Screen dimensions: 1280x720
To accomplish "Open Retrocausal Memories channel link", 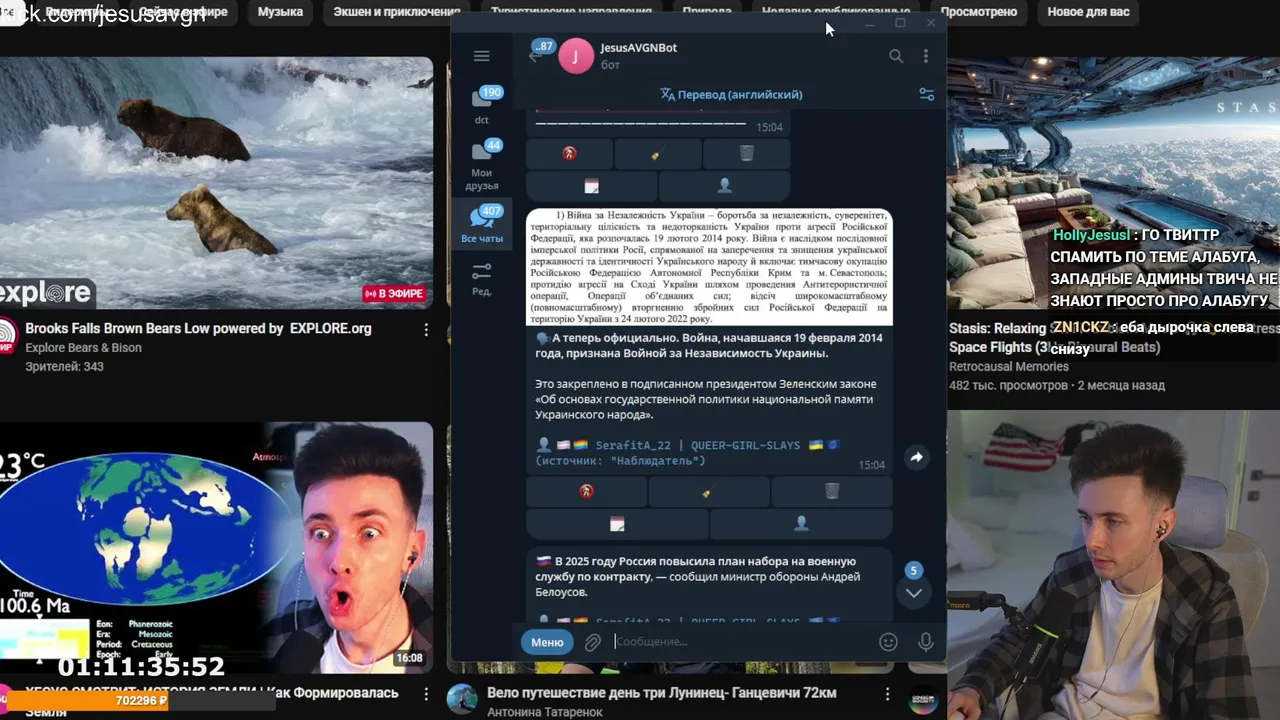I will pyautogui.click(x=1008, y=367).
